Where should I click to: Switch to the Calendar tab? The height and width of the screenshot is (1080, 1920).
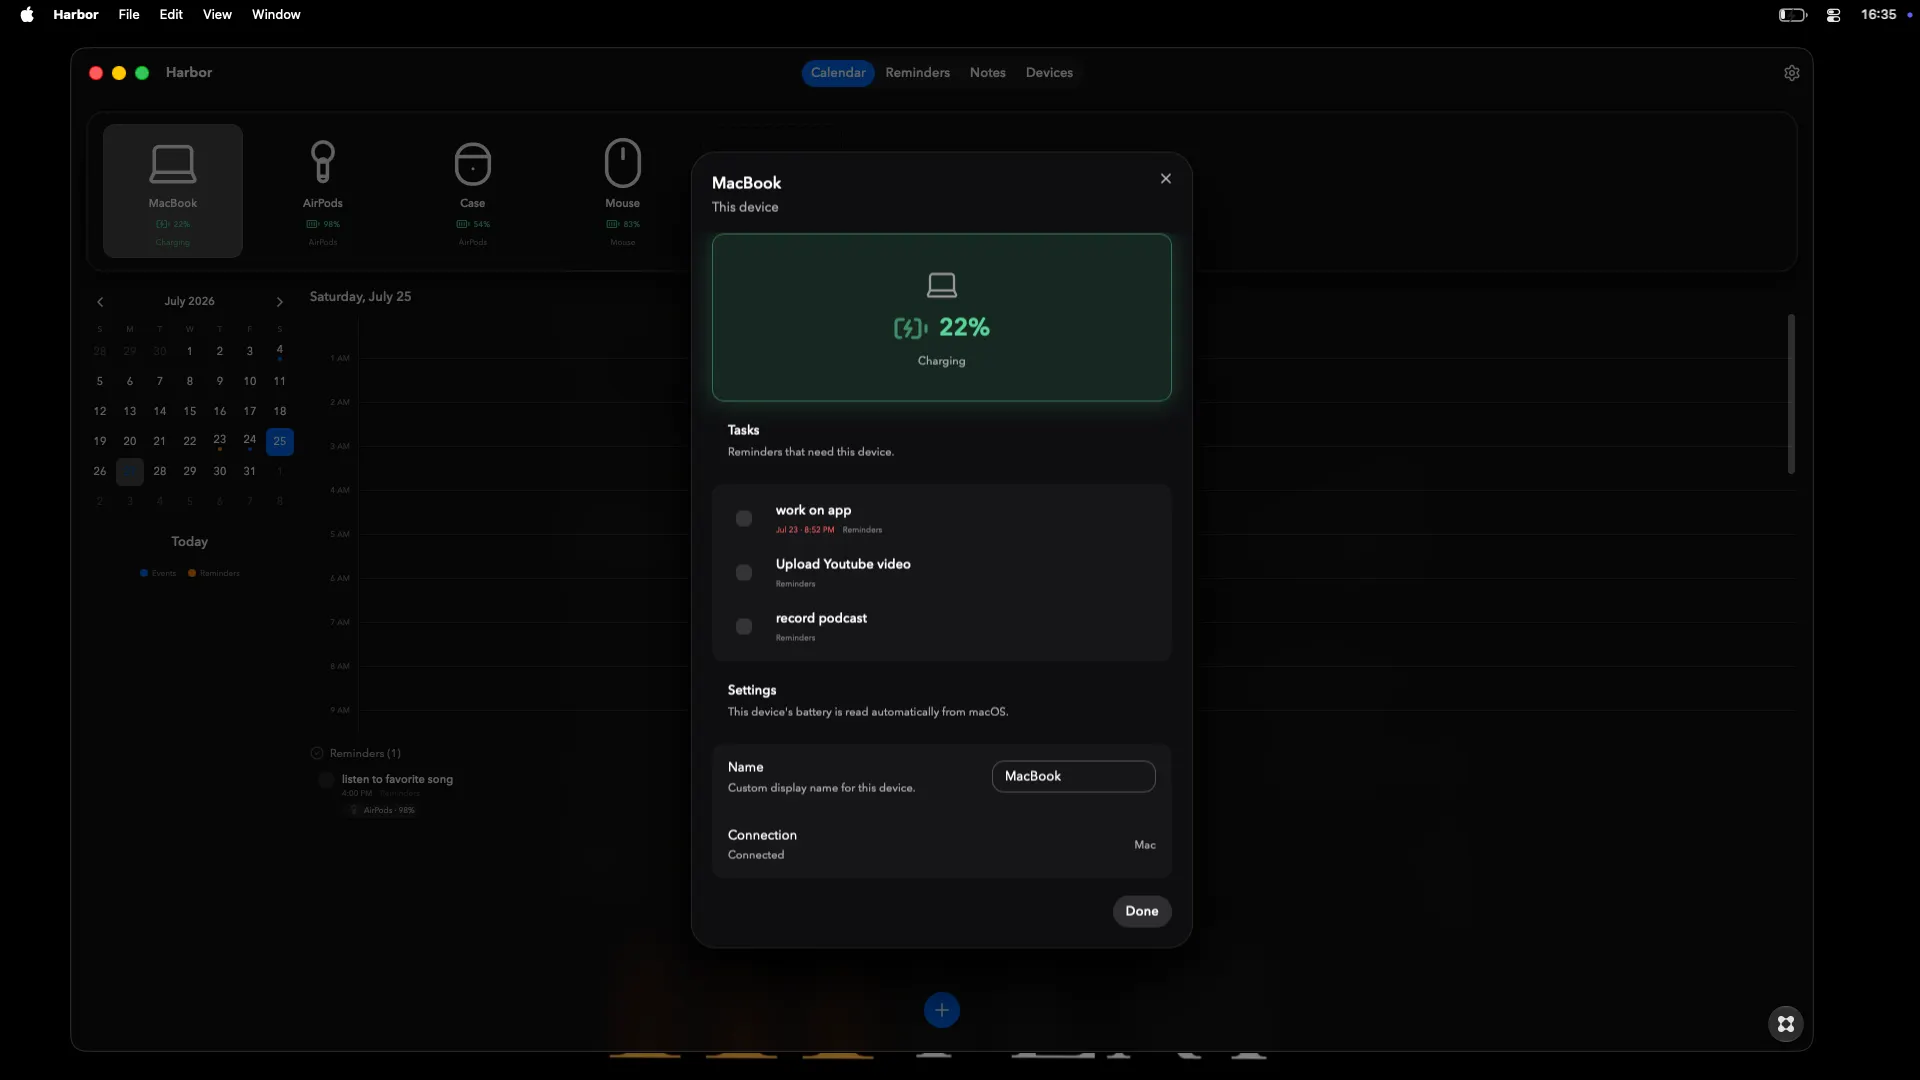[838, 73]
